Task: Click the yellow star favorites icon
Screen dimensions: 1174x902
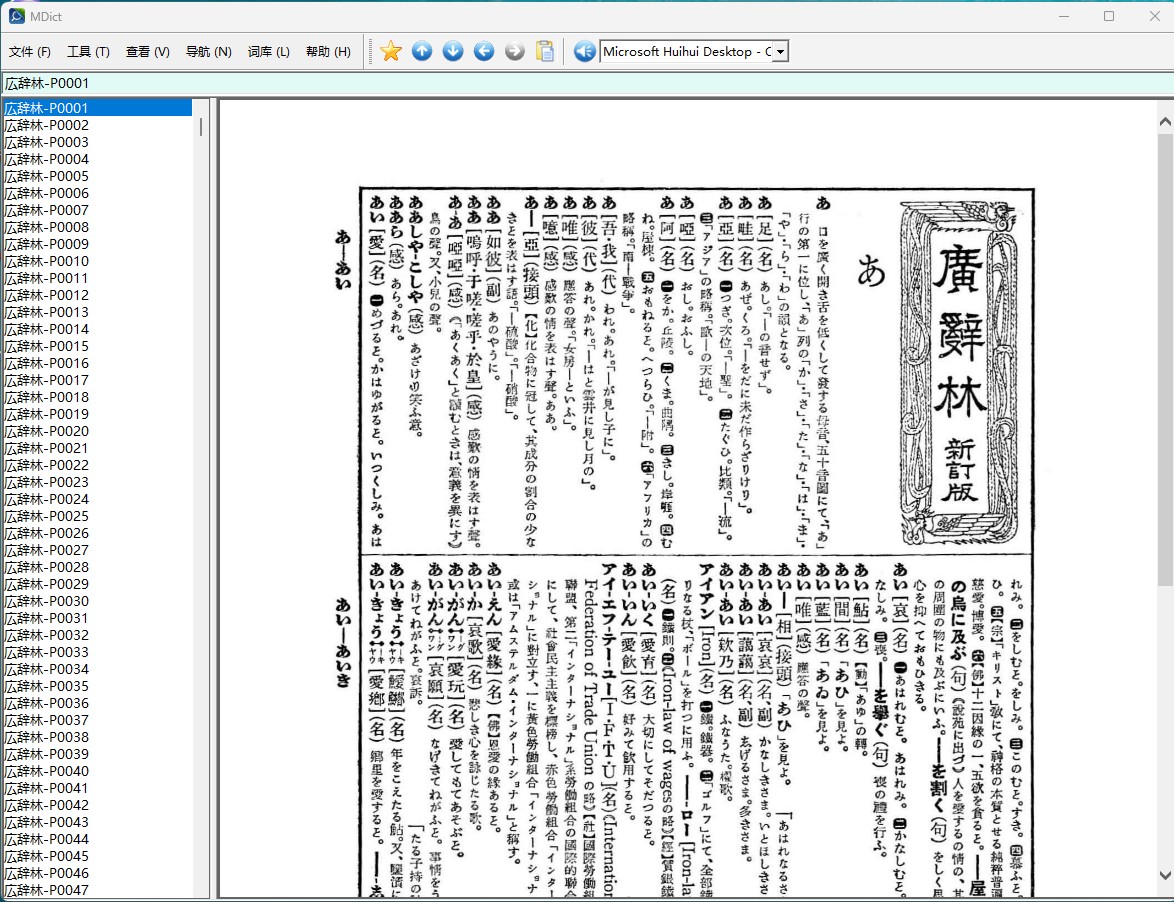Action: (390, 51)
